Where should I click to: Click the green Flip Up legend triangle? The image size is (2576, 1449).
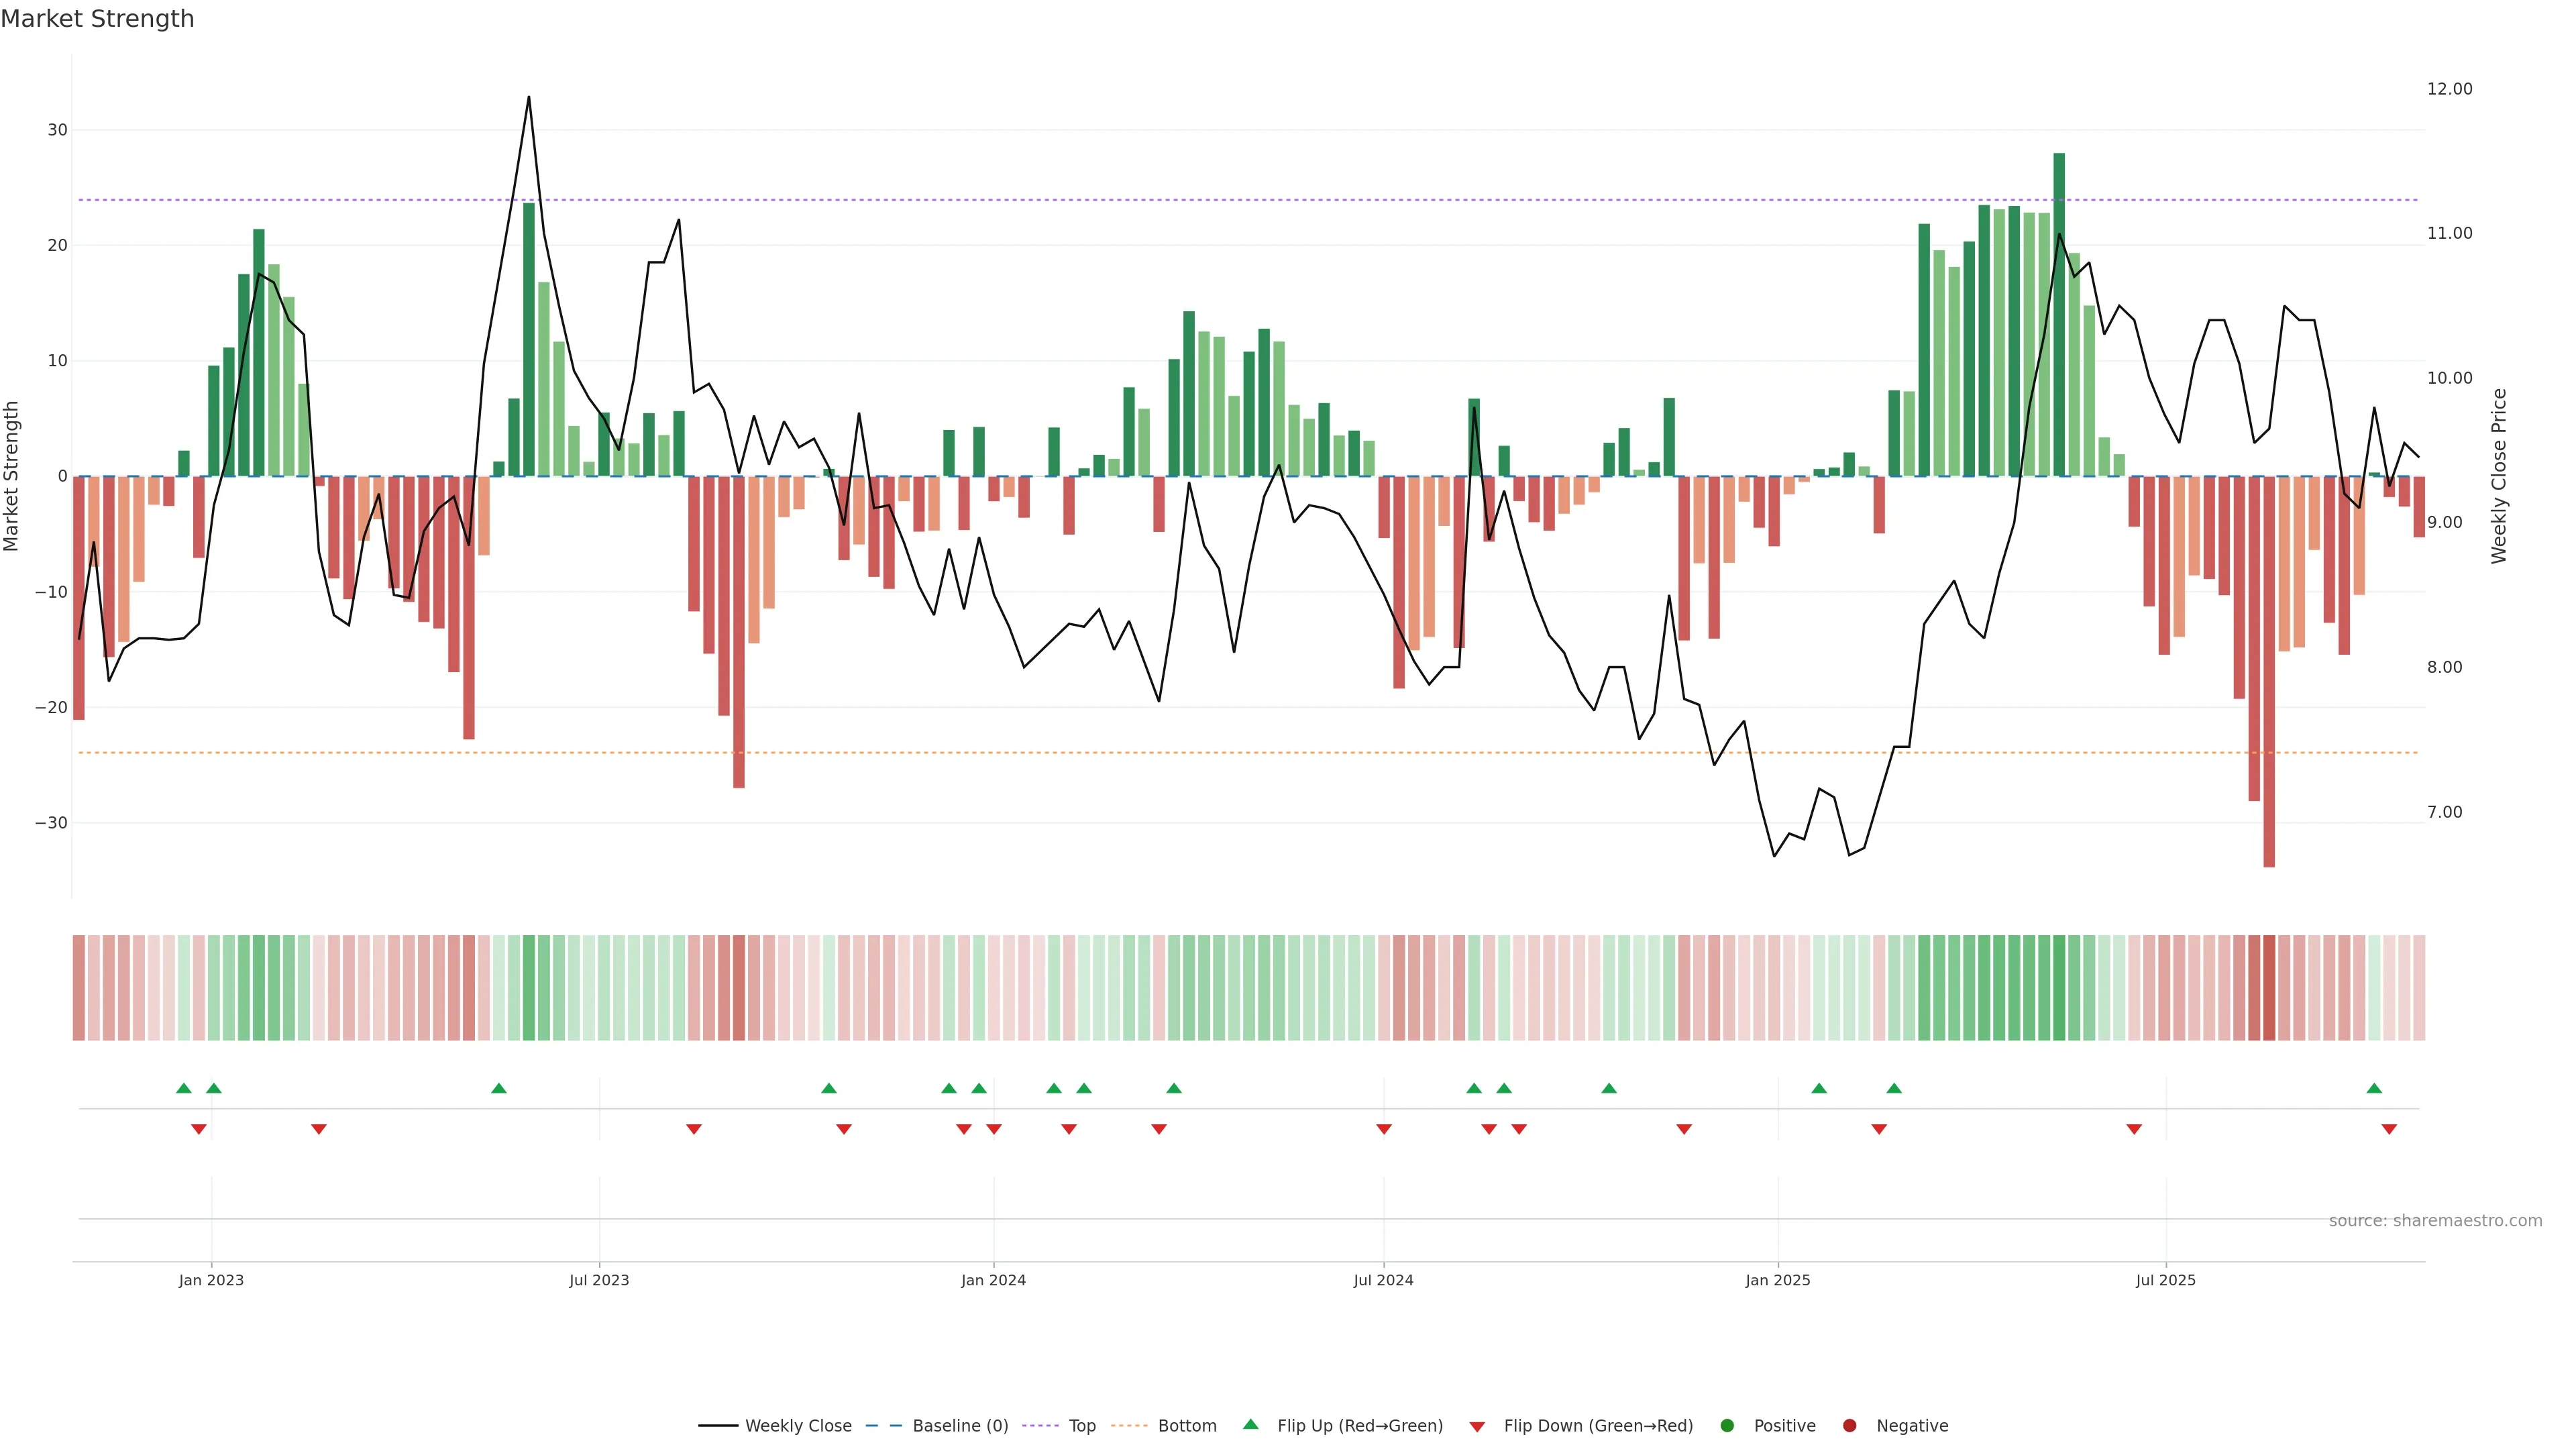(x=1250, y=1424)
